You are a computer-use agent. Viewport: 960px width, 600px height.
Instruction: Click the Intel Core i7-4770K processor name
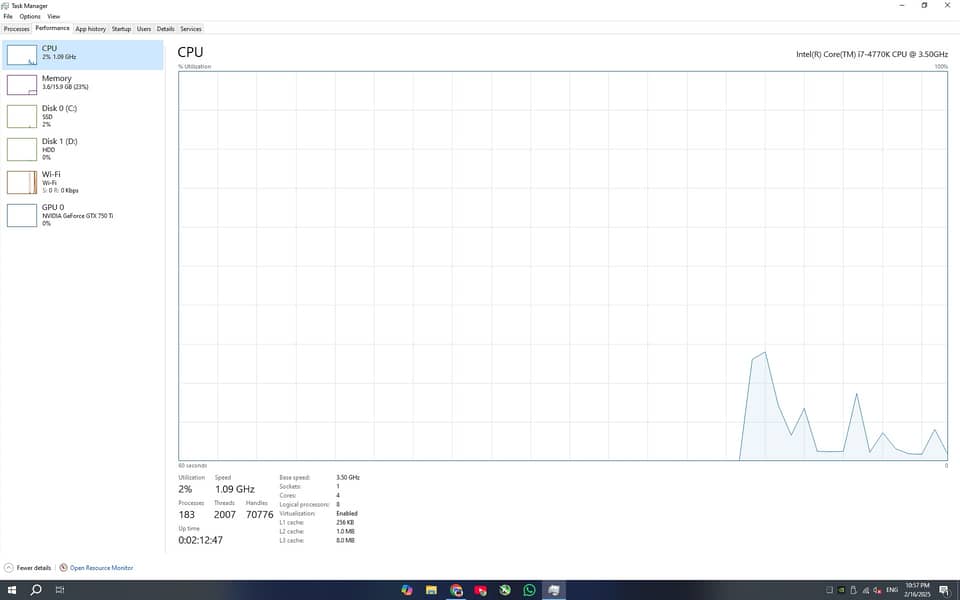pyautogui.click(x=872, y=54)
